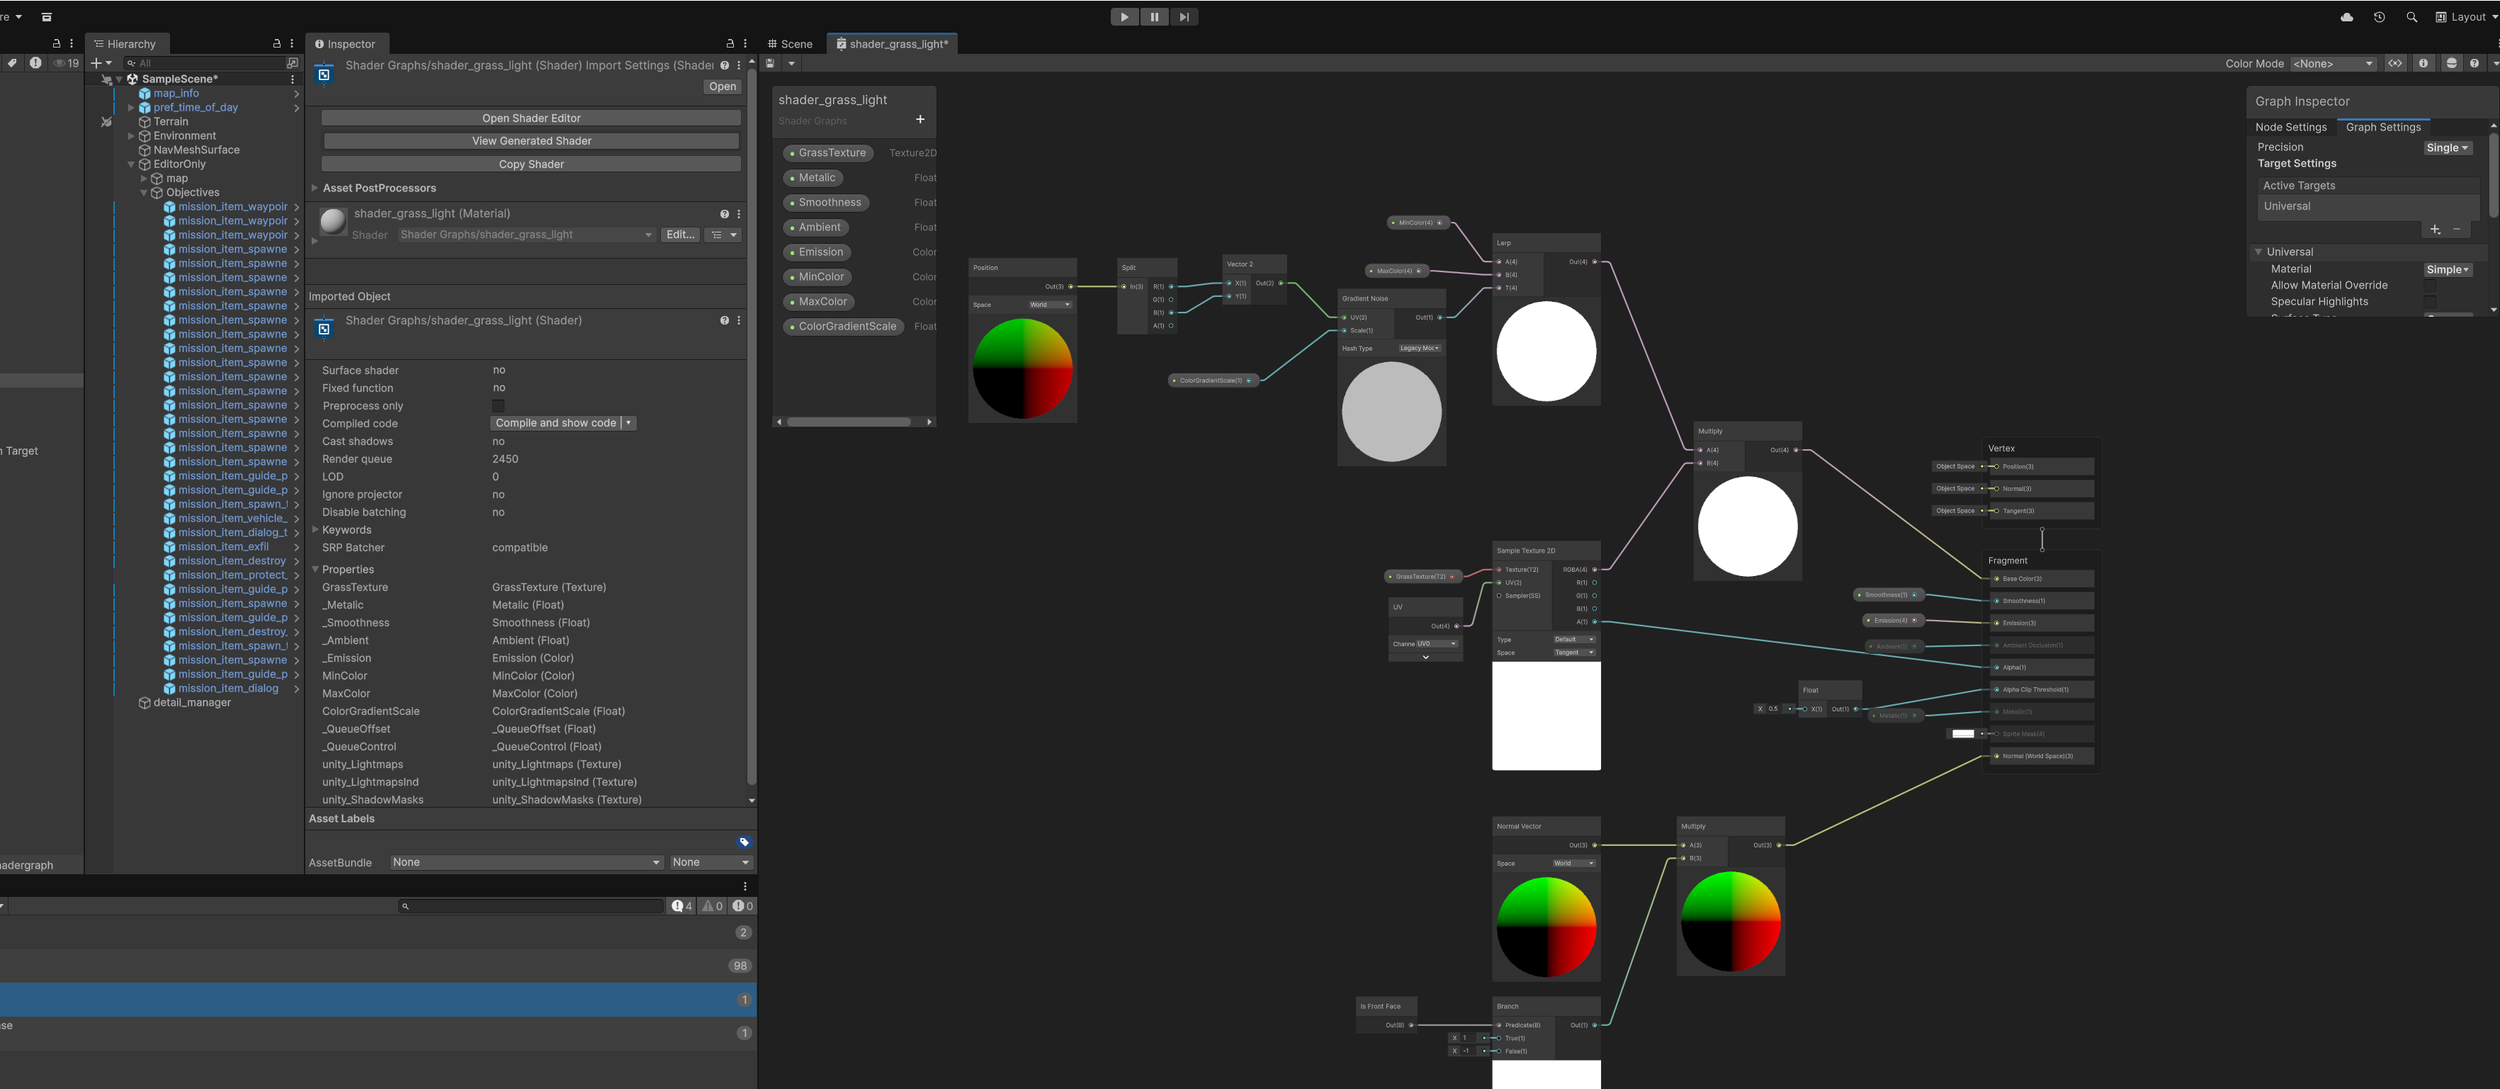Open the Unity Cloud services icon
Viewport: 2500px width, 1089px height.
pos(2347,17)
